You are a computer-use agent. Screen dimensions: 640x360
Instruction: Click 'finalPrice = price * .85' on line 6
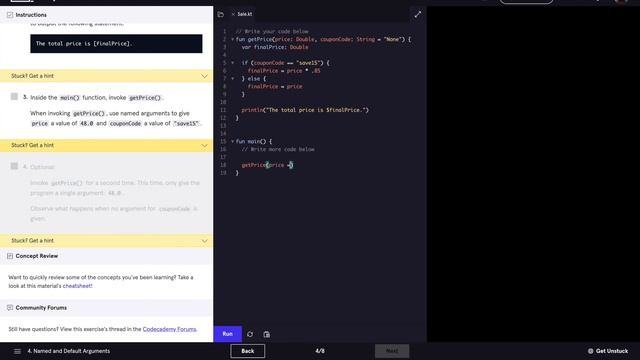tap(284, 71)
